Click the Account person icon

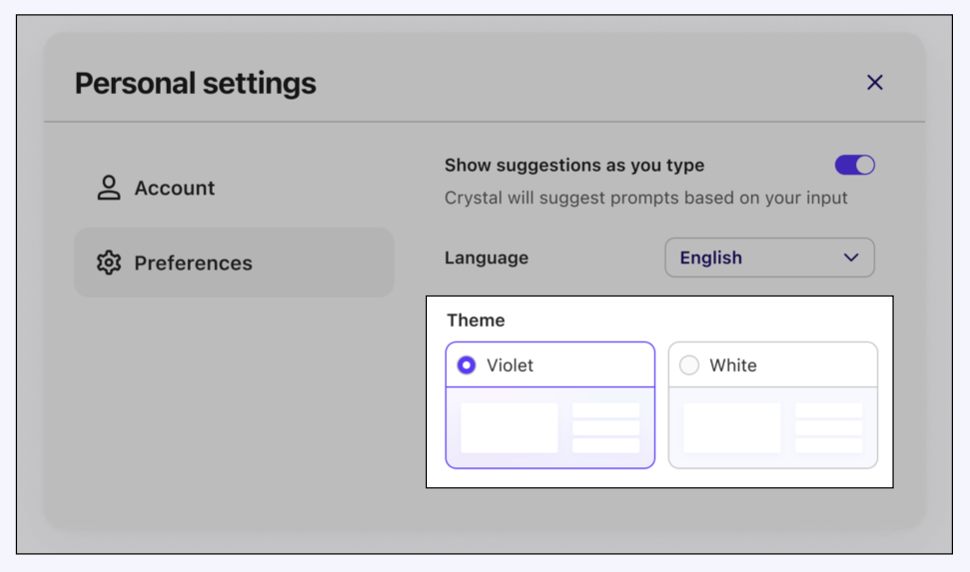108,188
